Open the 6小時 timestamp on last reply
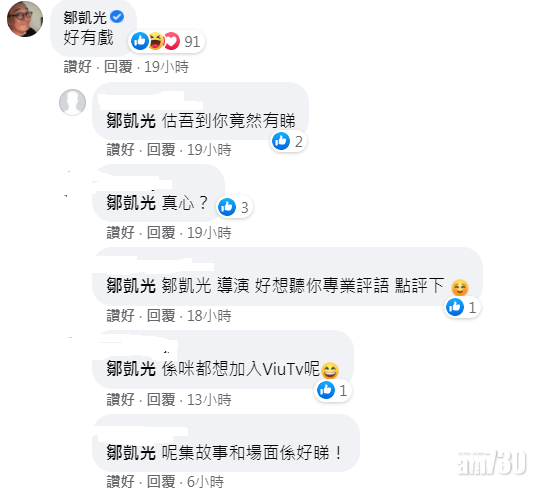The image size is (547, 494). (205, 482)
